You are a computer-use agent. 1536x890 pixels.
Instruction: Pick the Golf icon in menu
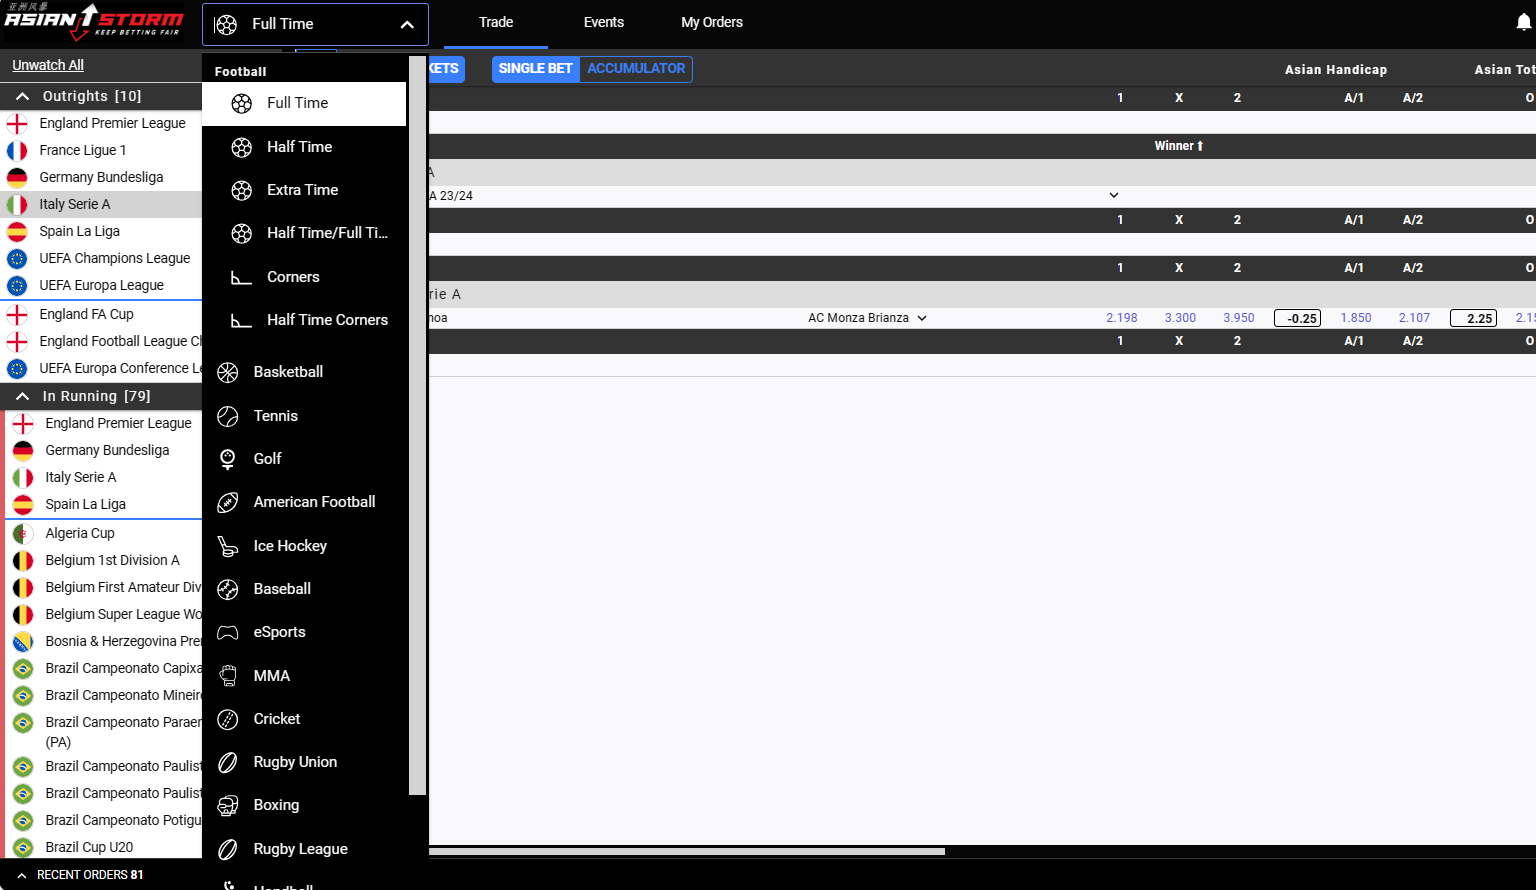click(228, 459)
